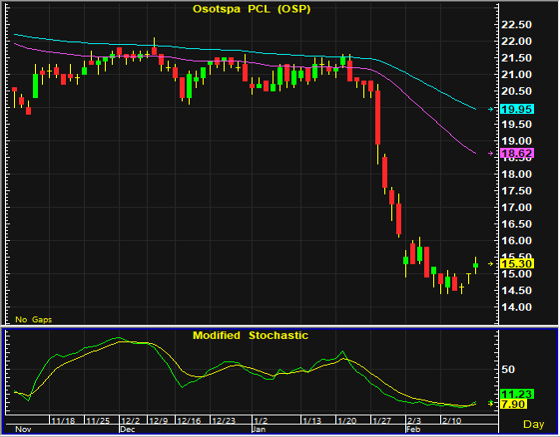Select the Dec month label on time axis

[128, 429]
